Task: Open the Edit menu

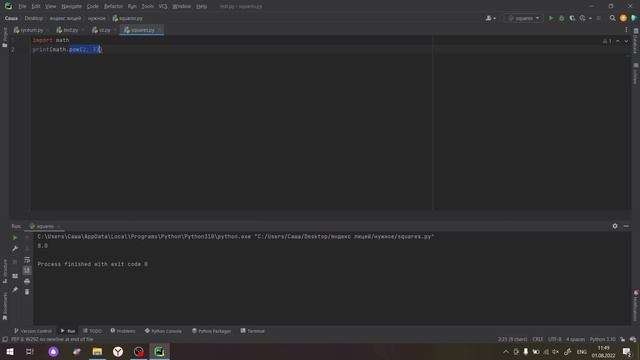Action: (36, 7)
